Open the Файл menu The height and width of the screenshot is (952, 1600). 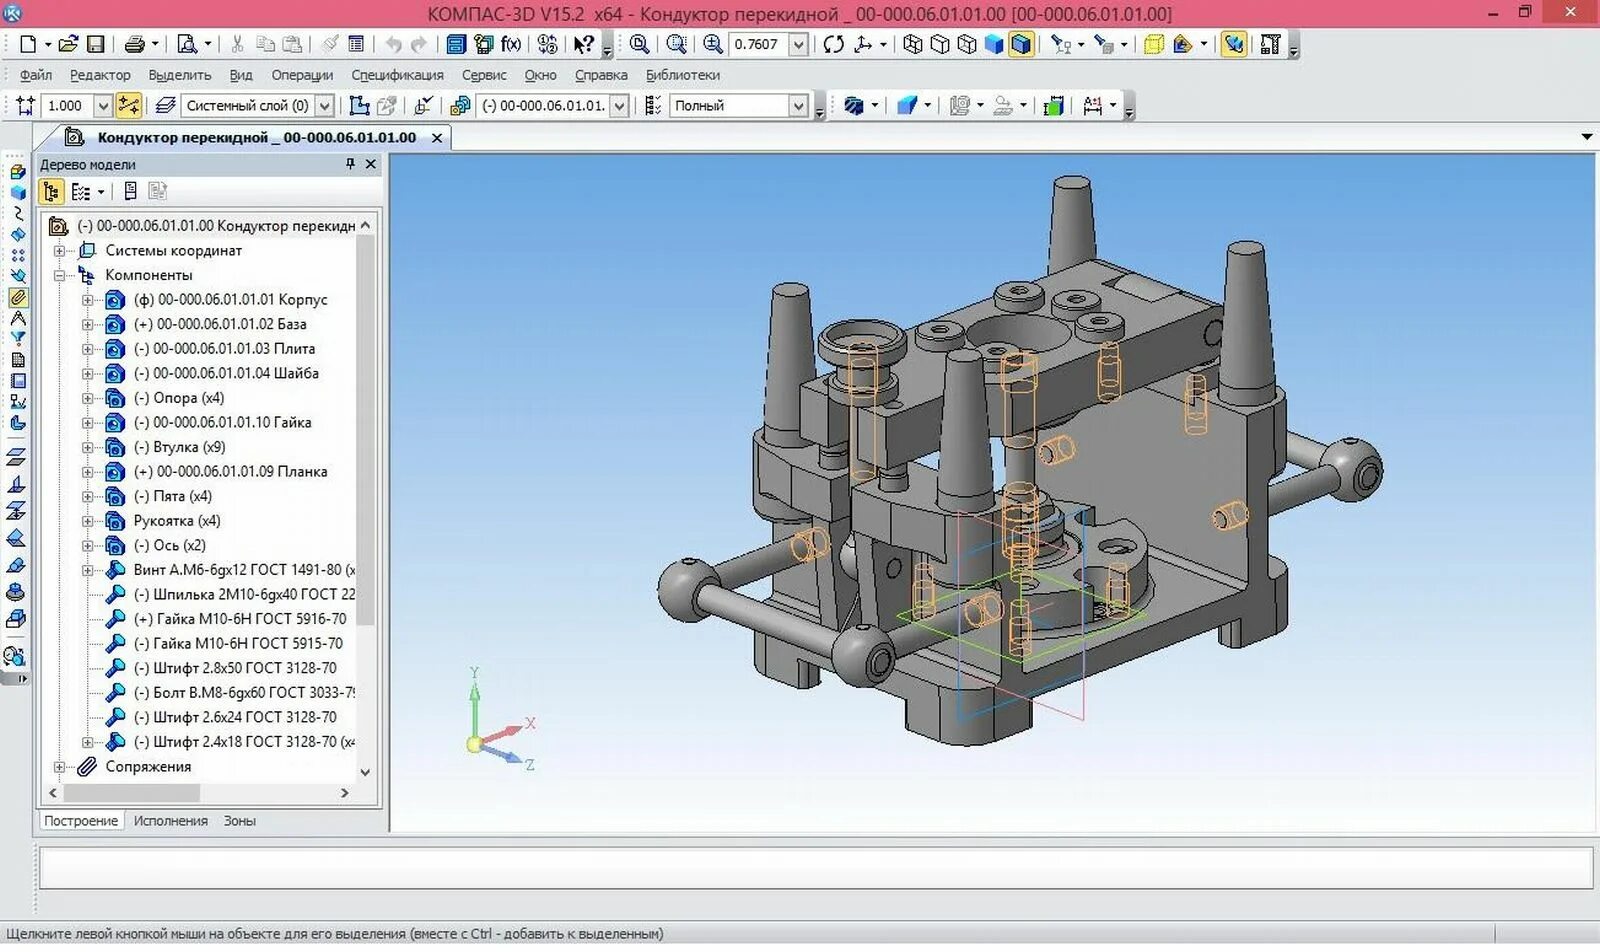pos(35,75)
